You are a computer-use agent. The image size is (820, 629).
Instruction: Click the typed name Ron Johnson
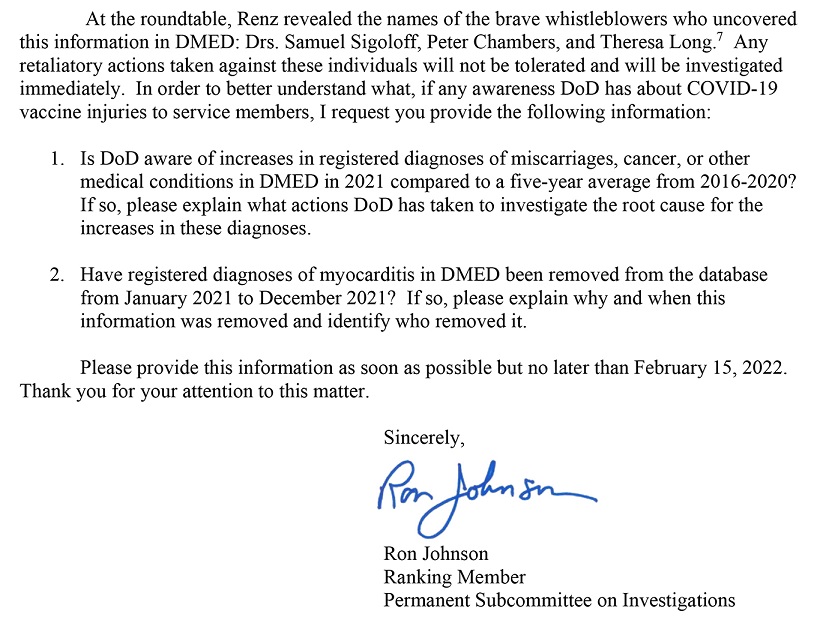436,553
